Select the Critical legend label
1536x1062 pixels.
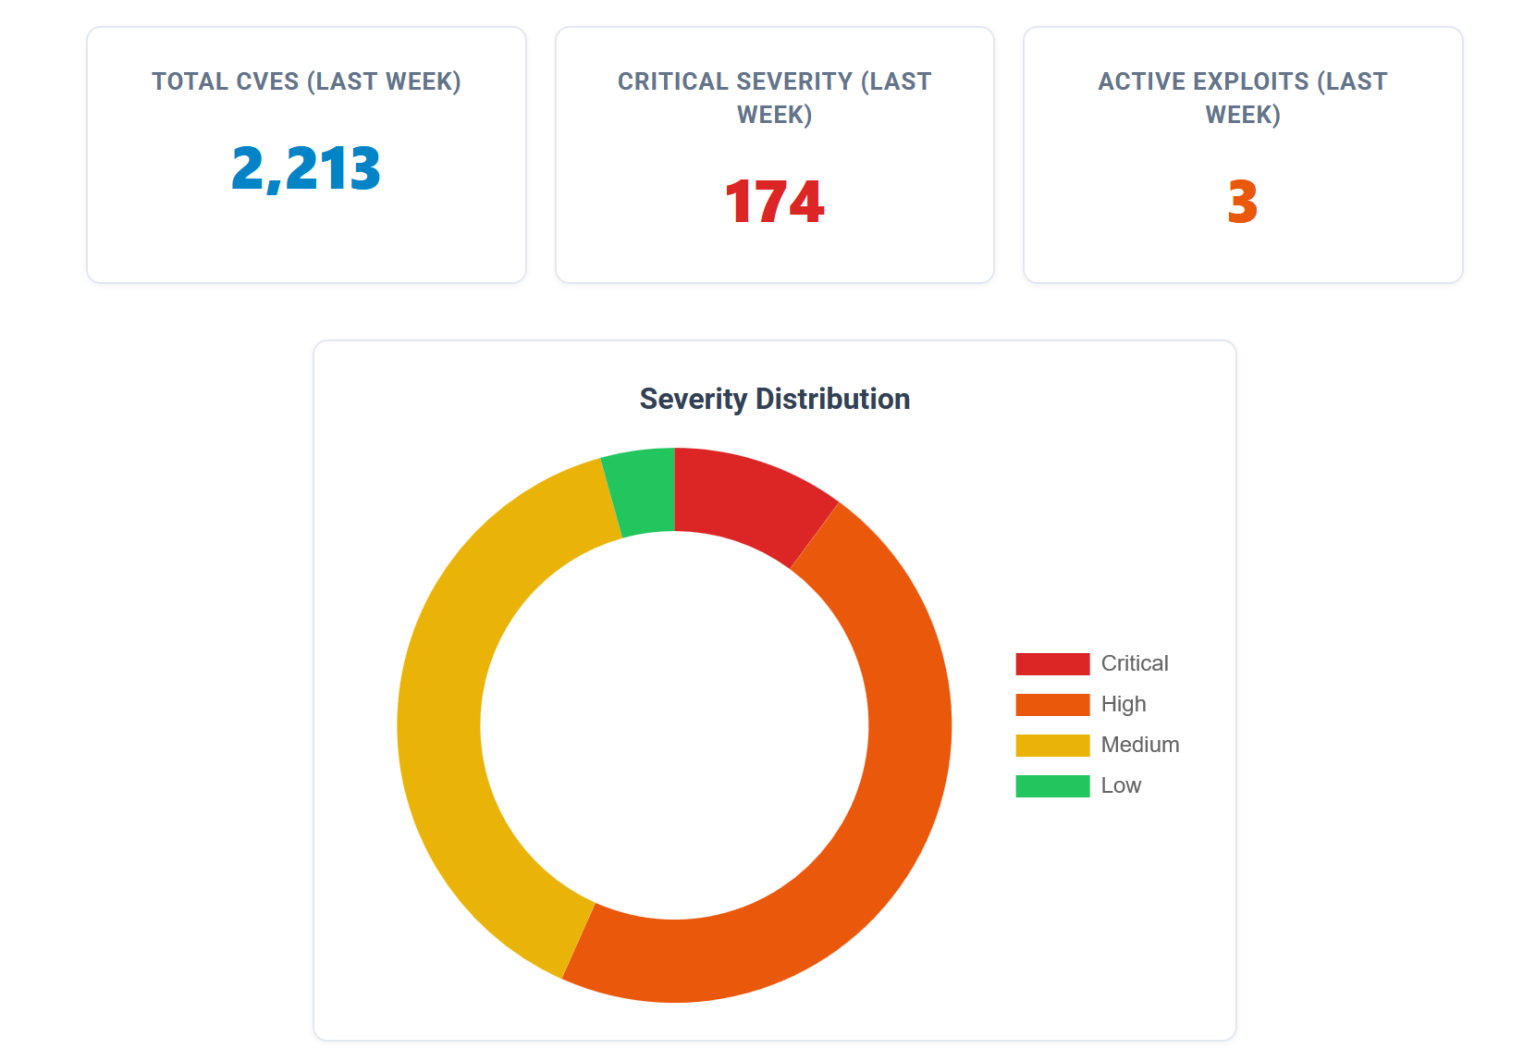(1134, 664)
